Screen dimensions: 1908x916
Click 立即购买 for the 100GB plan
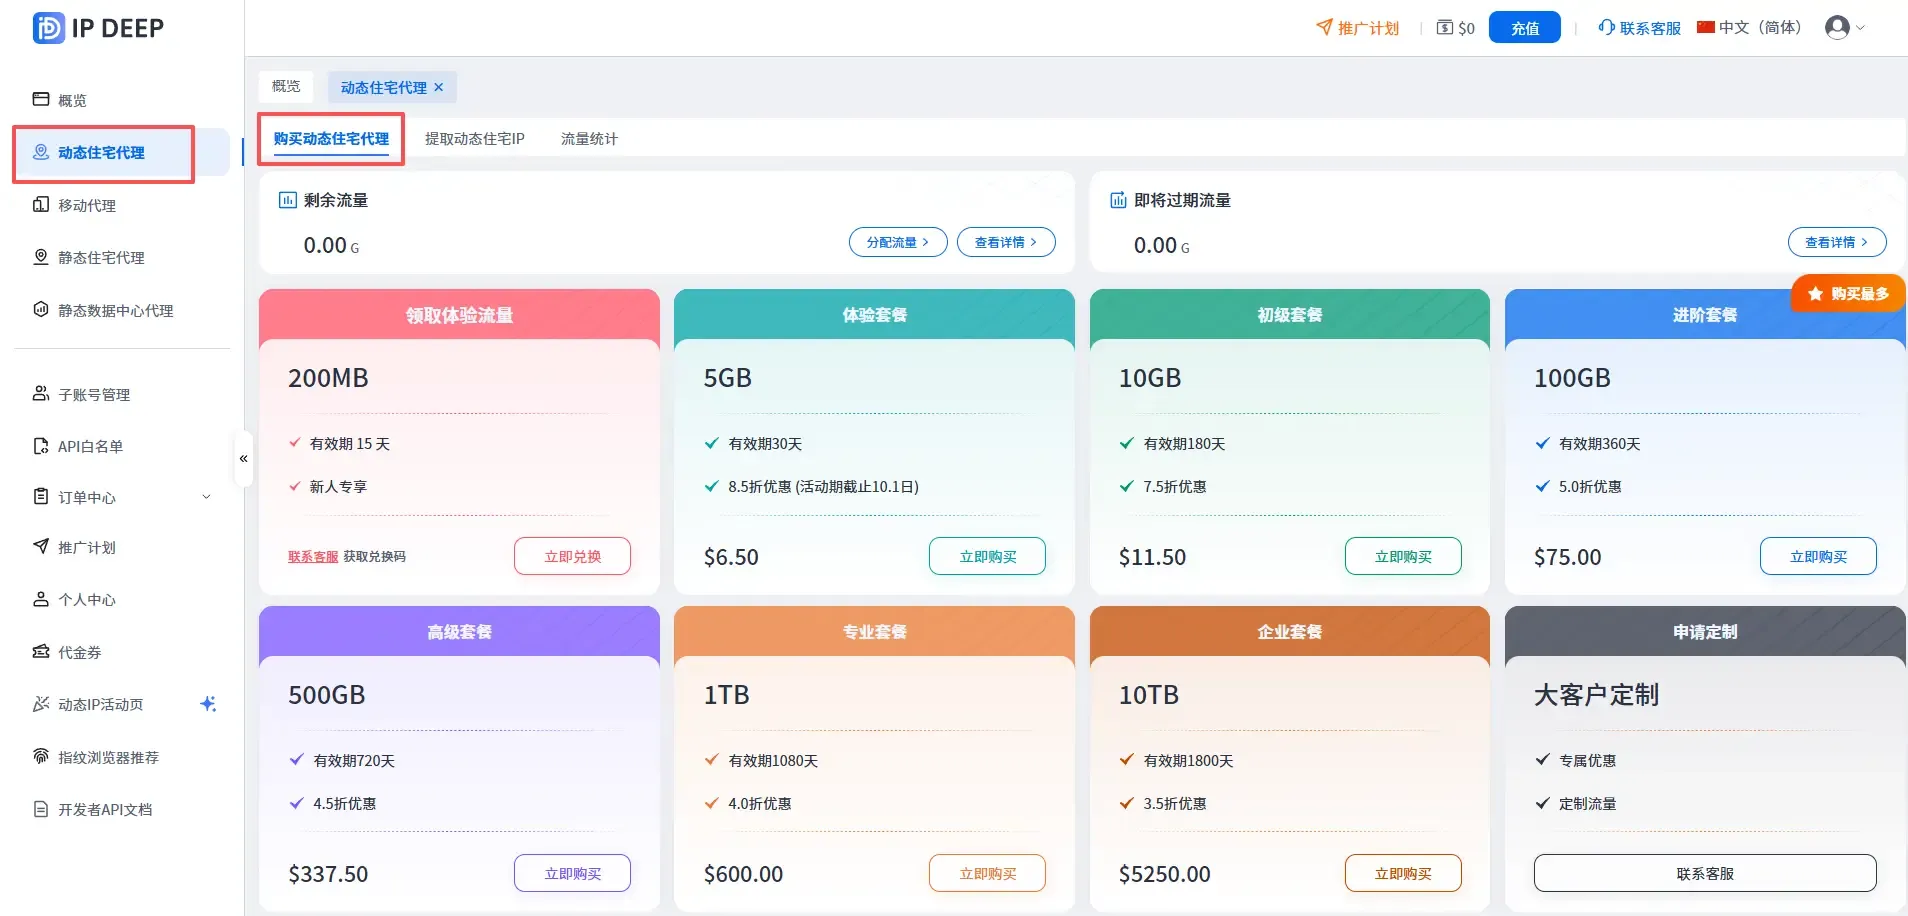pyautogui.click(x=1818, y=556)
